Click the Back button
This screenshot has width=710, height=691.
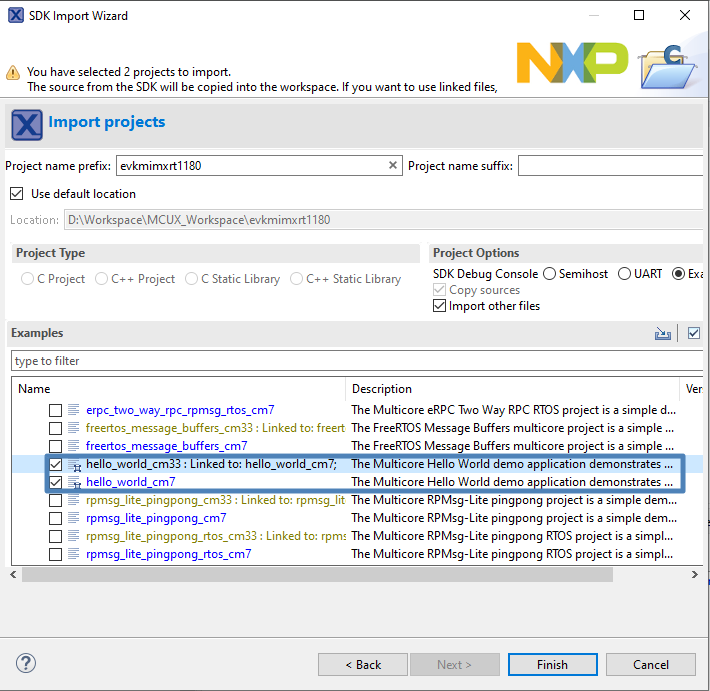pyautogui.click(x=363, y=664)
